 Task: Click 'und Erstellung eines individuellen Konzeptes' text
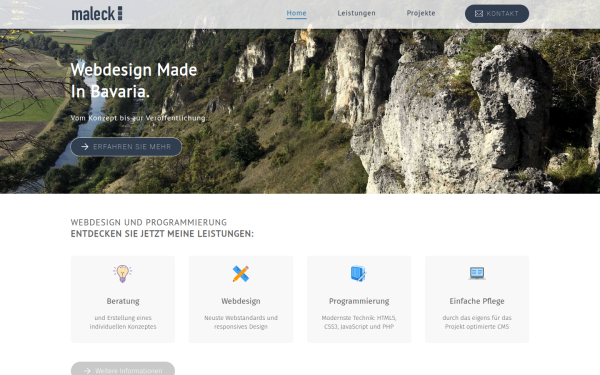pos(123,322)
